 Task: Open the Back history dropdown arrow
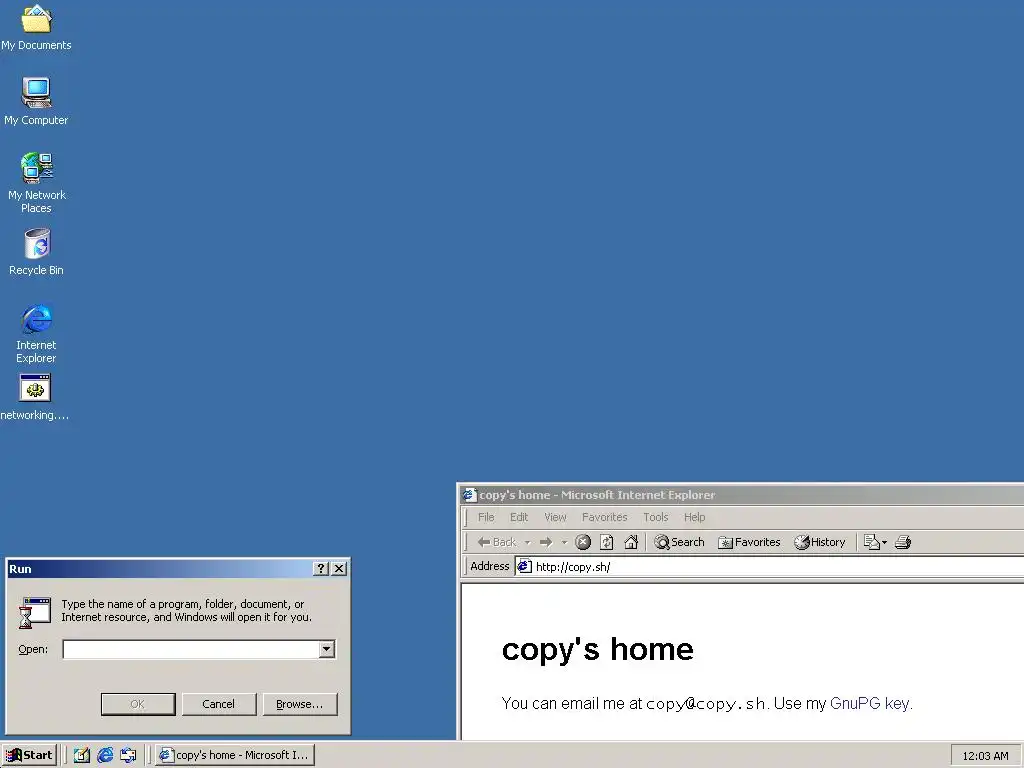coord(527,542)
